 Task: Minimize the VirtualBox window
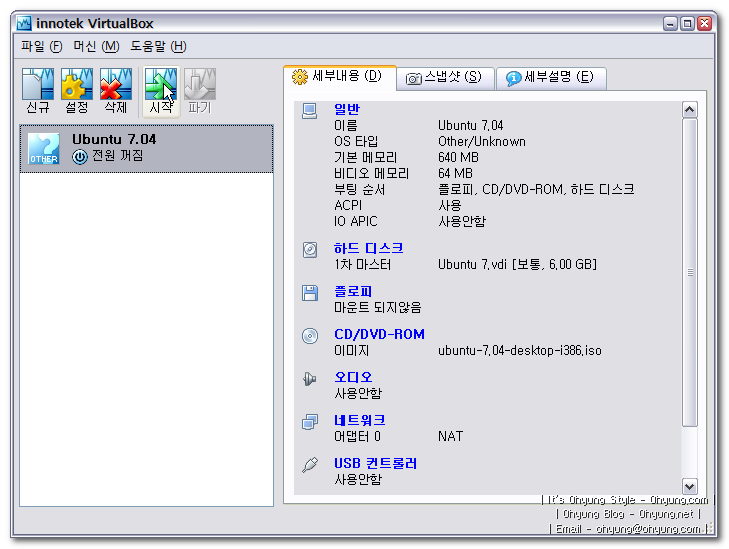coord(670,23)
